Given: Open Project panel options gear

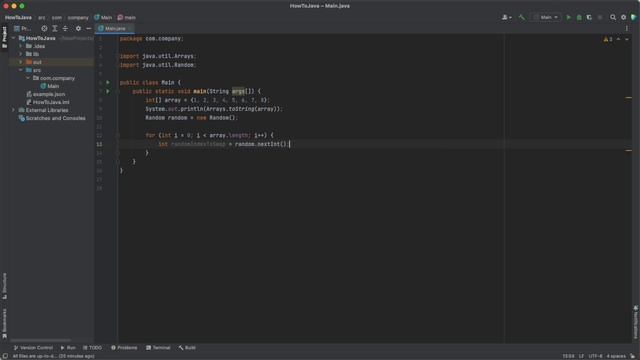Looking at the screenshot, I should [x=78, y=29].
